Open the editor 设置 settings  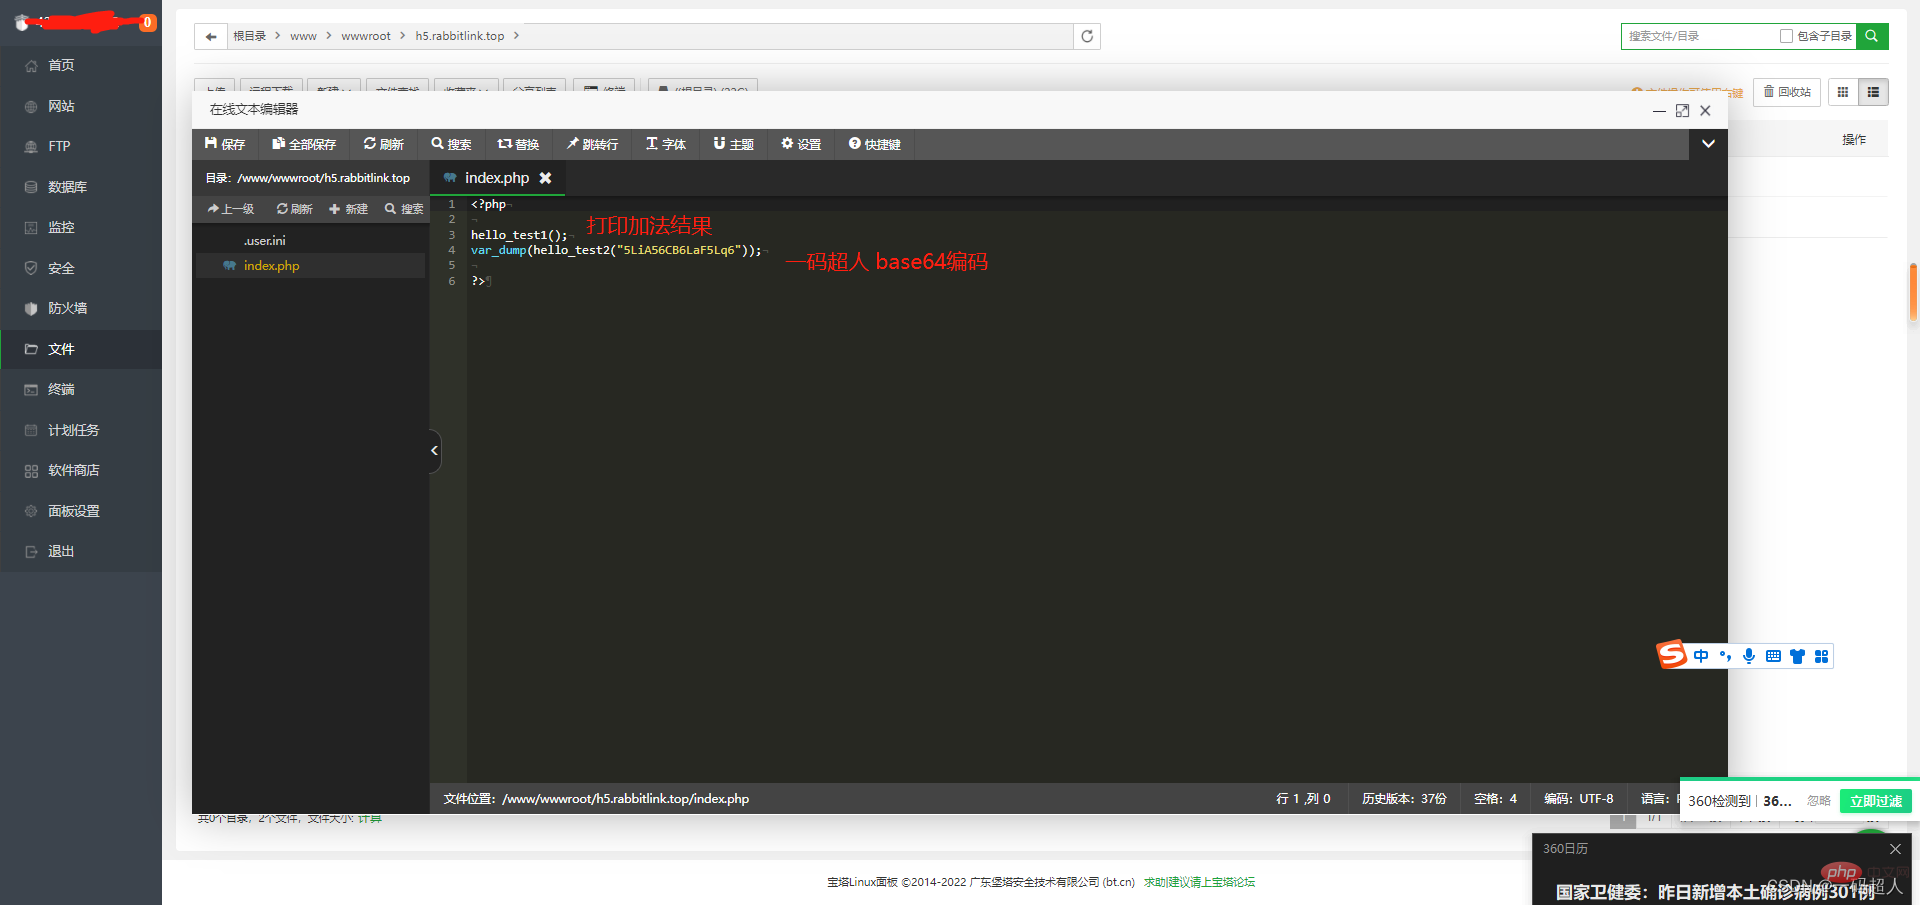802,144
